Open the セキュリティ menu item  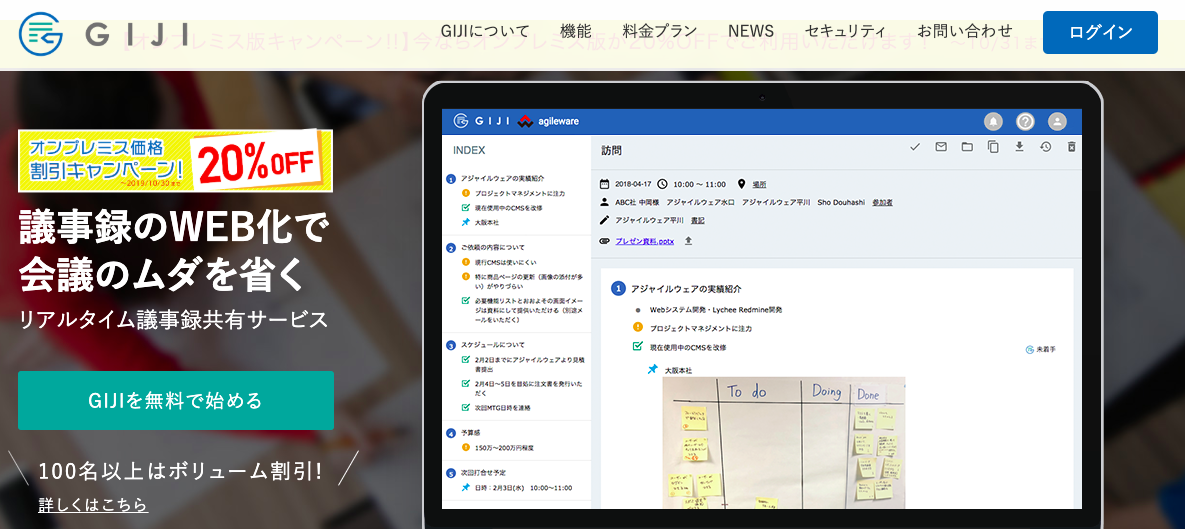(x=845, y=32)
